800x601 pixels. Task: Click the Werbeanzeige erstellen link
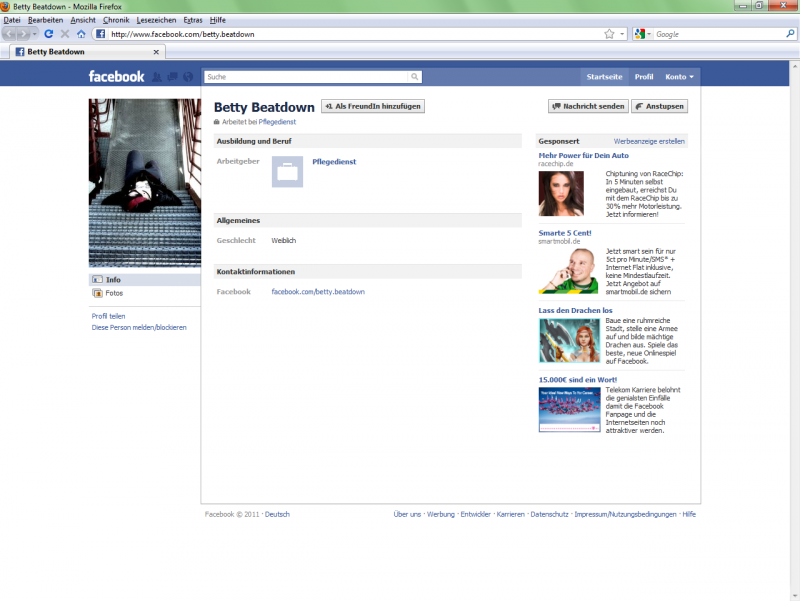[649, 141]
